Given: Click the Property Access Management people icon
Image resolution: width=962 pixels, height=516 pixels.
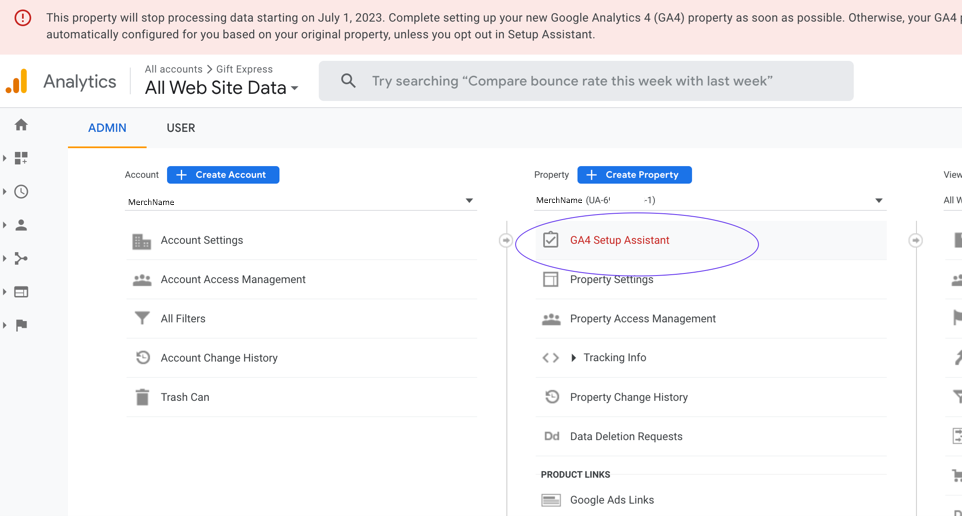Looking at the screenshot, I should click(551, 319).
